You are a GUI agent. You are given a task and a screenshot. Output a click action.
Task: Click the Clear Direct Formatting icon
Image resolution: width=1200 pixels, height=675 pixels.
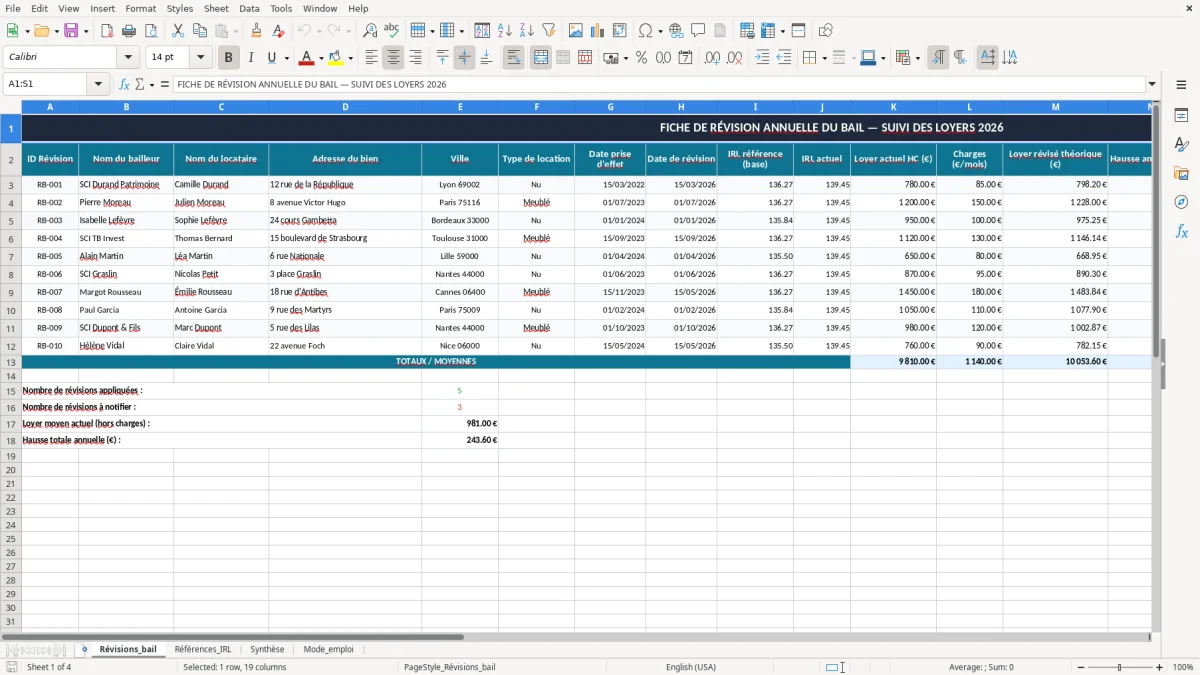pos(278,31)
